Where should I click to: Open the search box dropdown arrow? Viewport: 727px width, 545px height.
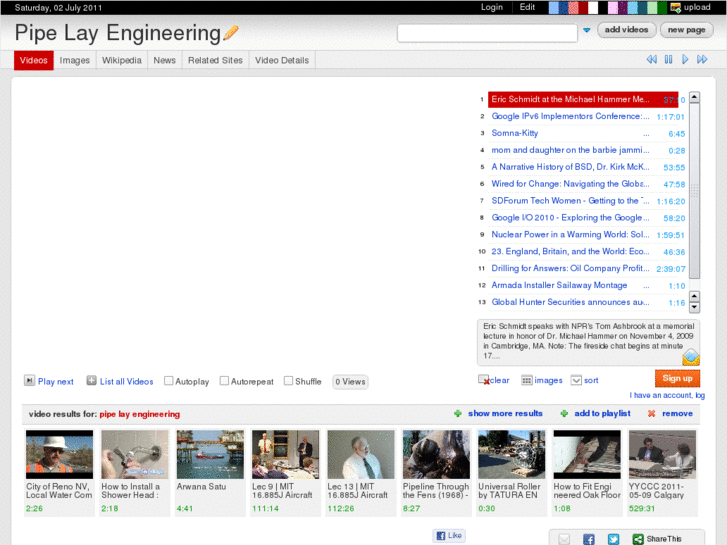pyautogui.click(x=587, y=31)
